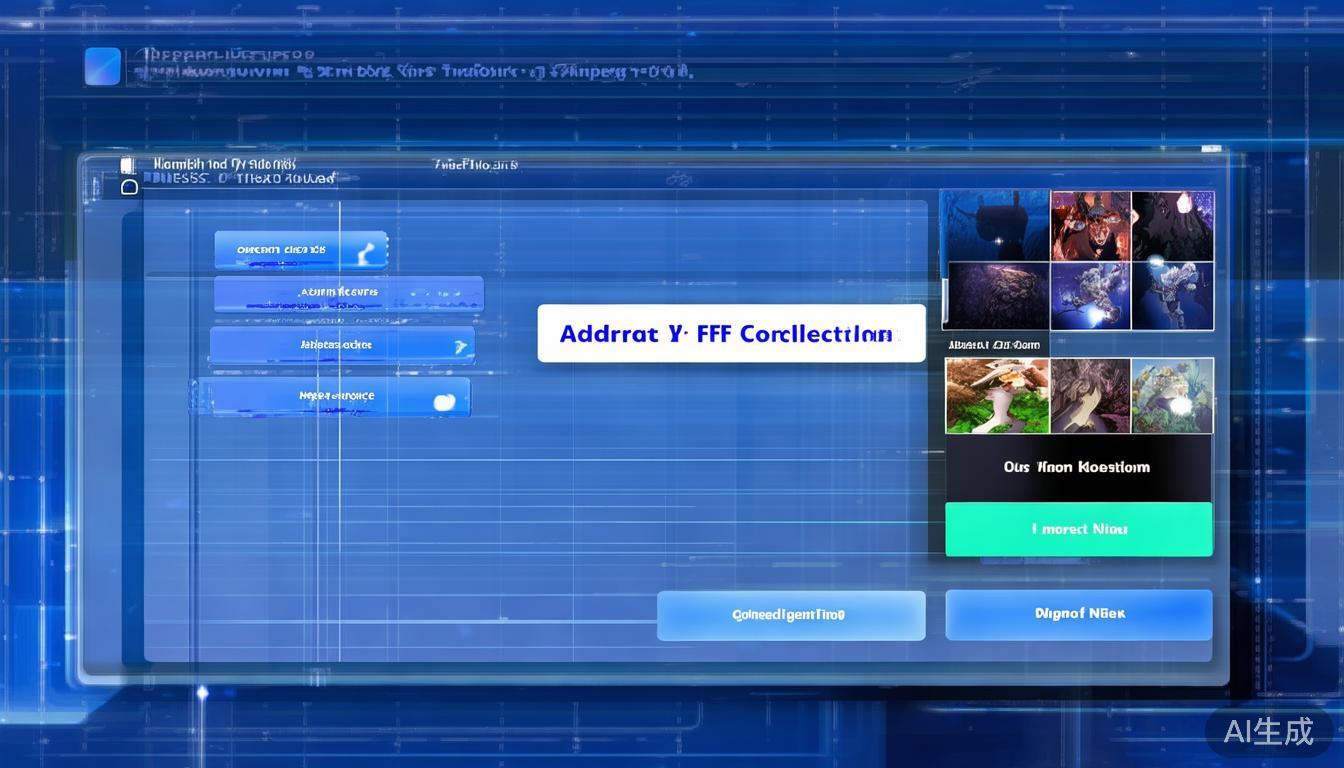
Task: Open the top-right dark crystal thumbnail
Action: (1172, 226)
